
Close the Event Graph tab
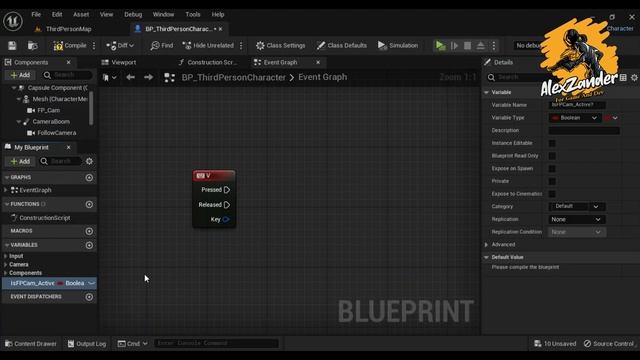[318, 62]
